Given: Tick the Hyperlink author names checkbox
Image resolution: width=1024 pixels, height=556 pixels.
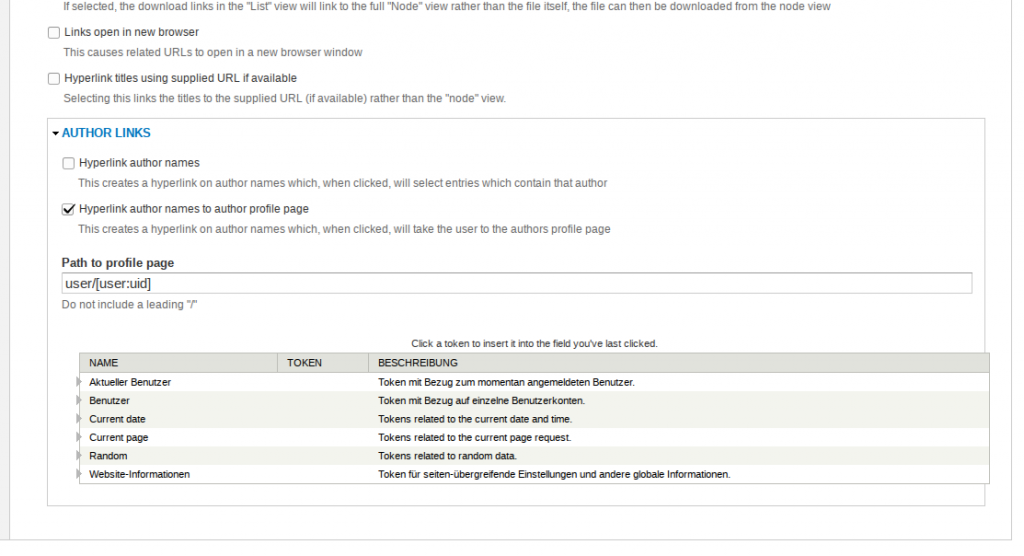Looking at the screenshot, I should pyautogui.click(x=69, y=163).
